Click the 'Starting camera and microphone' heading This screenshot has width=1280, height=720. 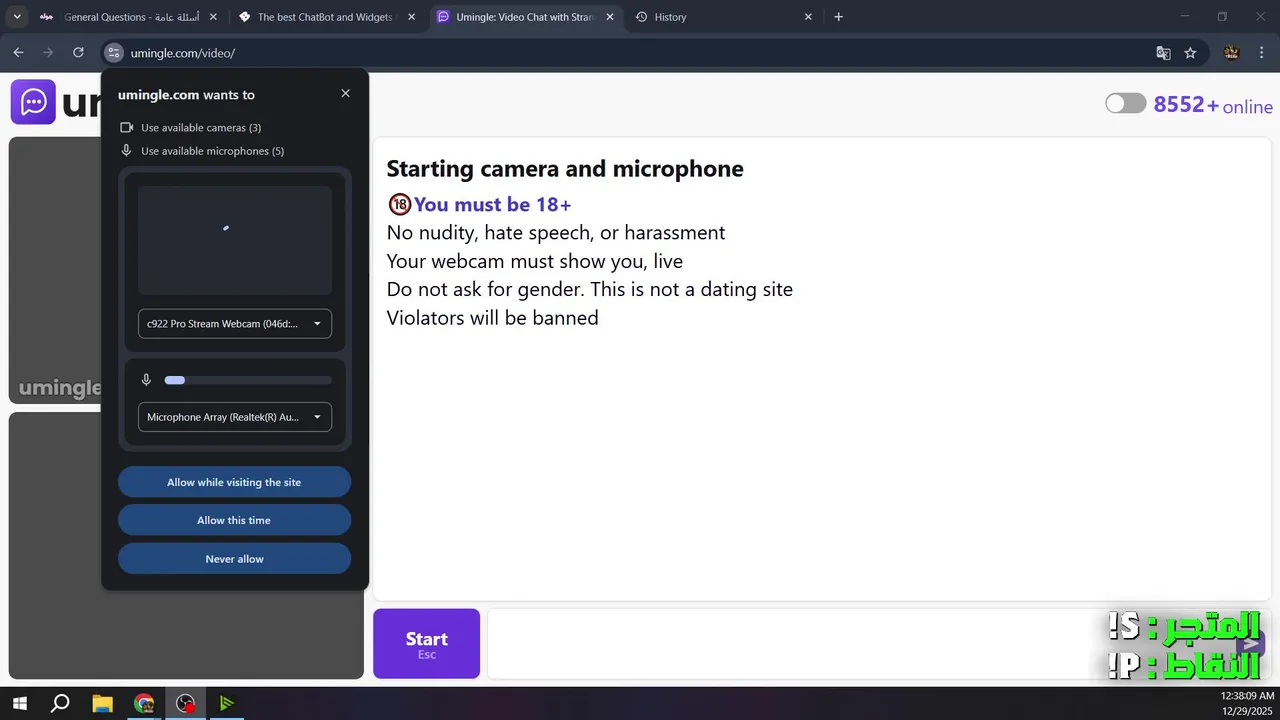click(565, 169)
